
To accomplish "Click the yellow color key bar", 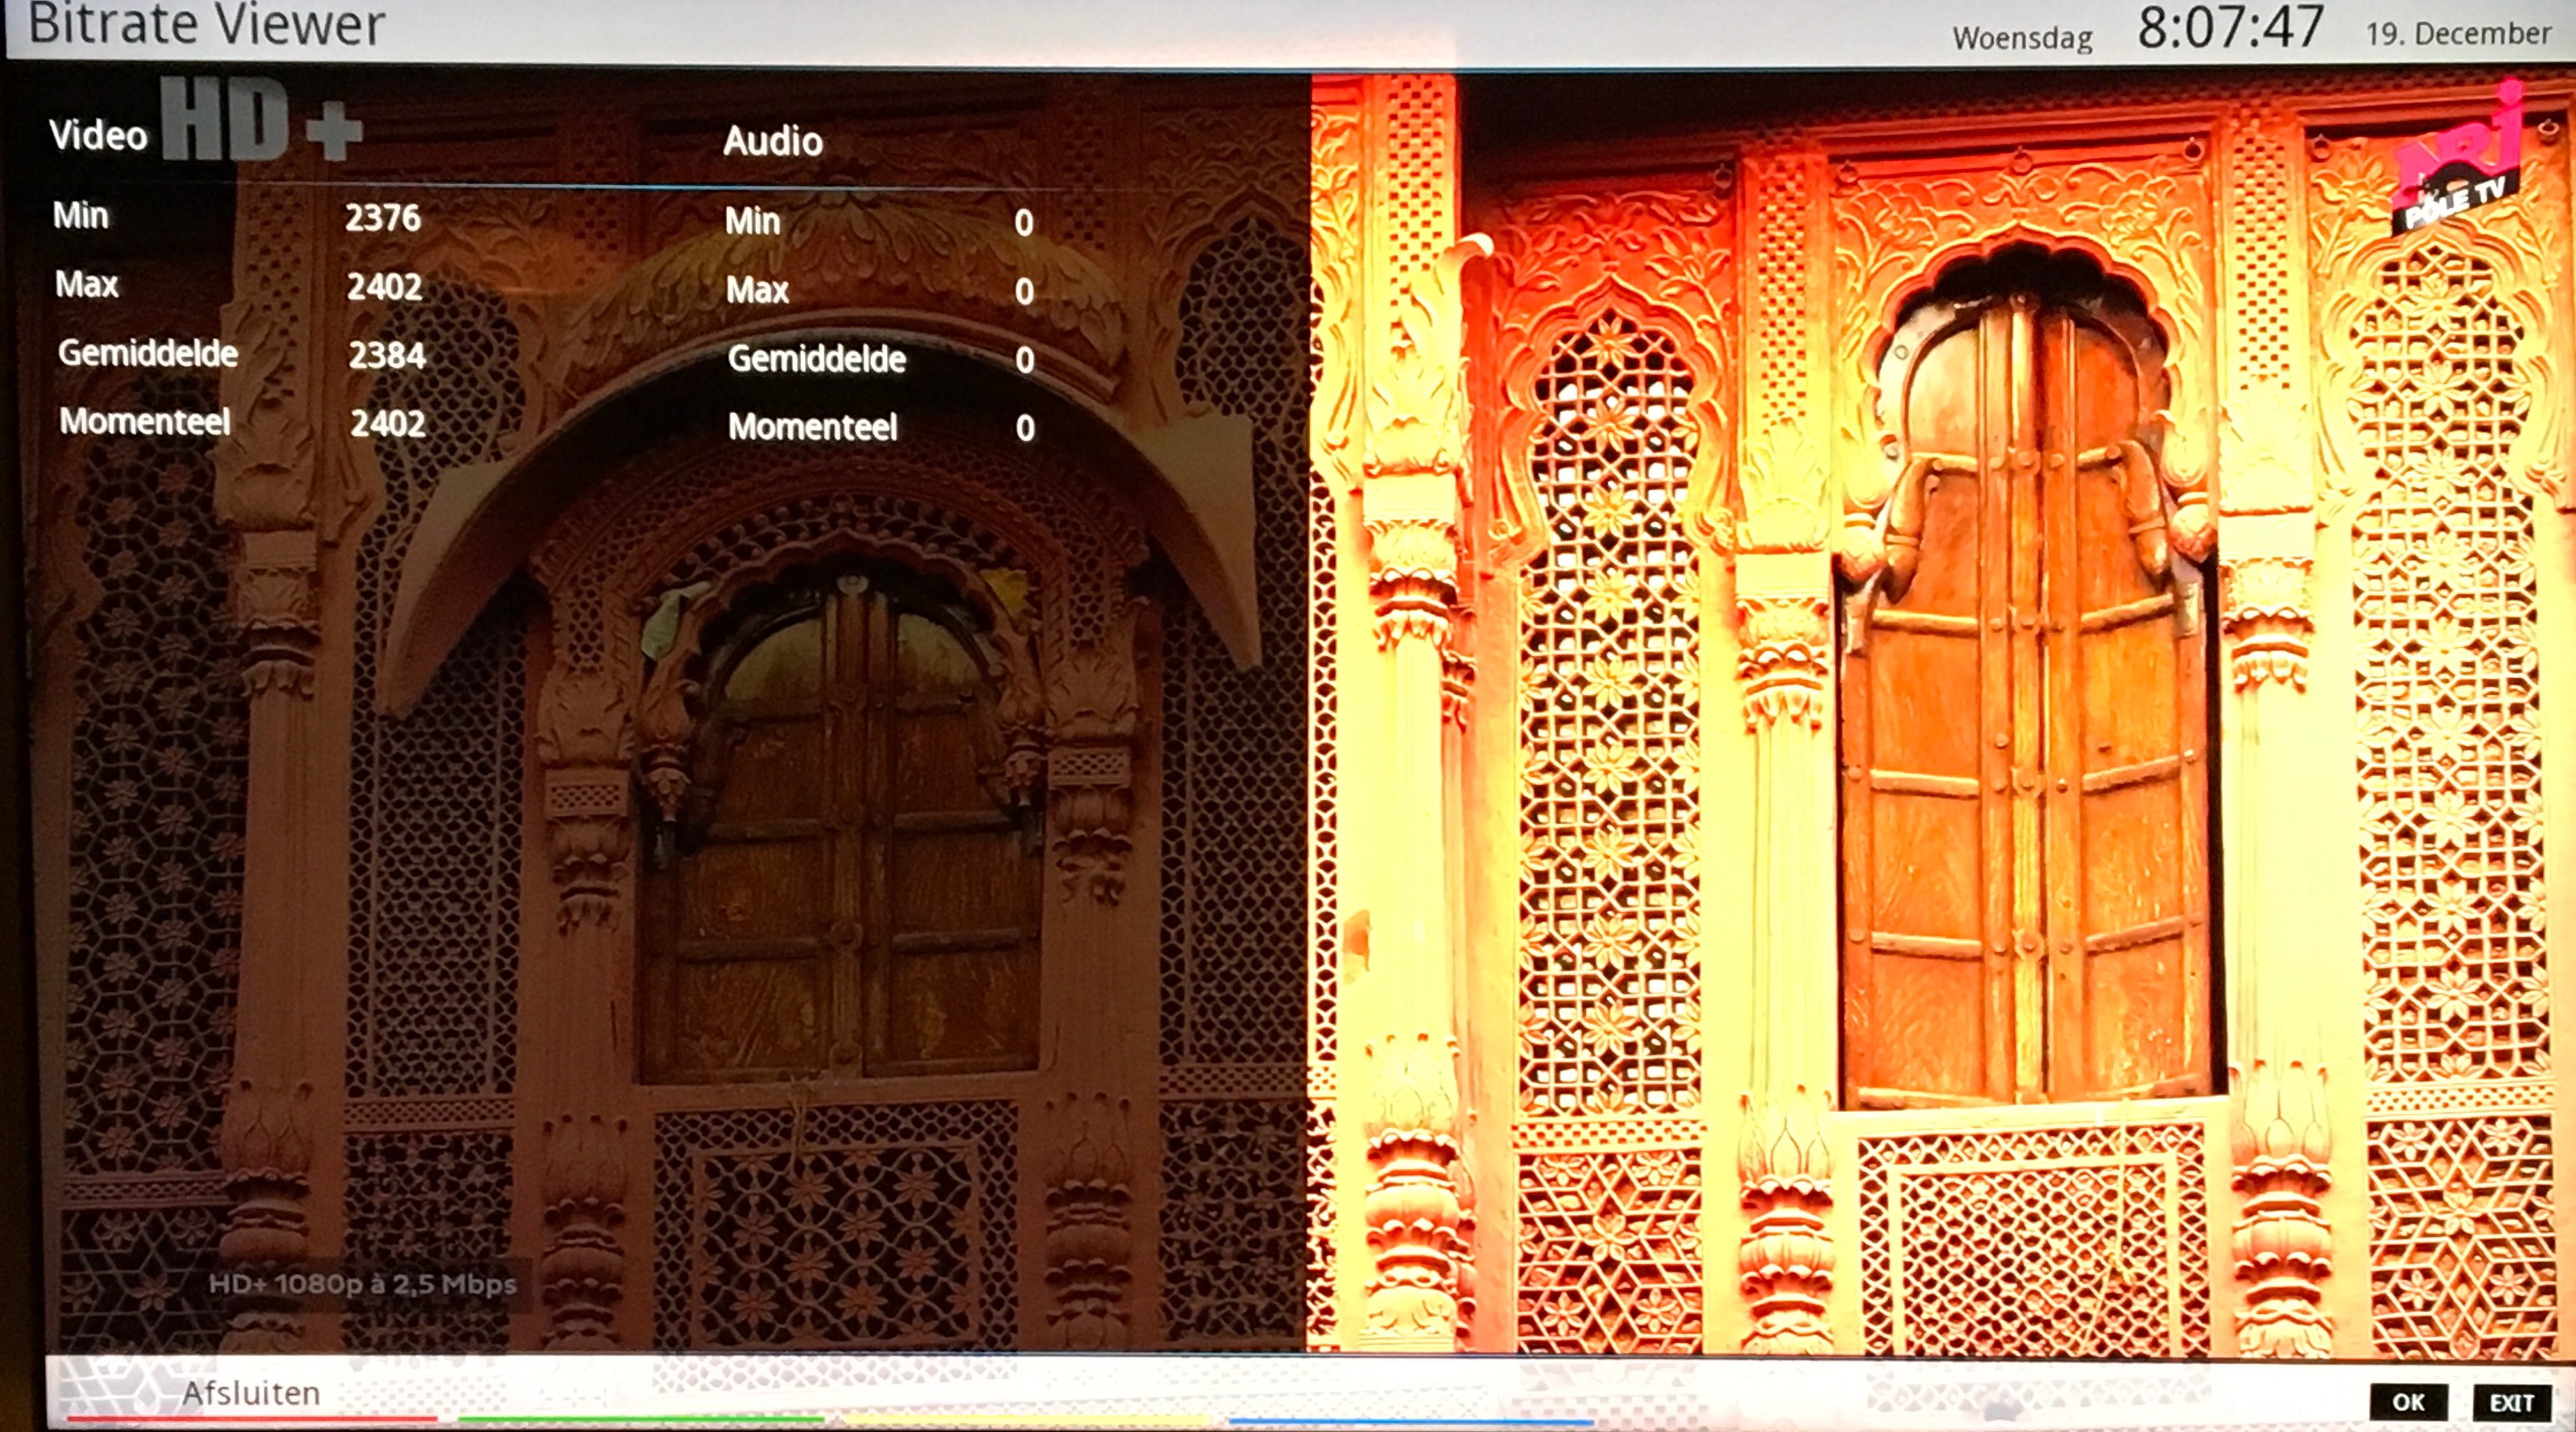I will (x=1026, y=1419).
